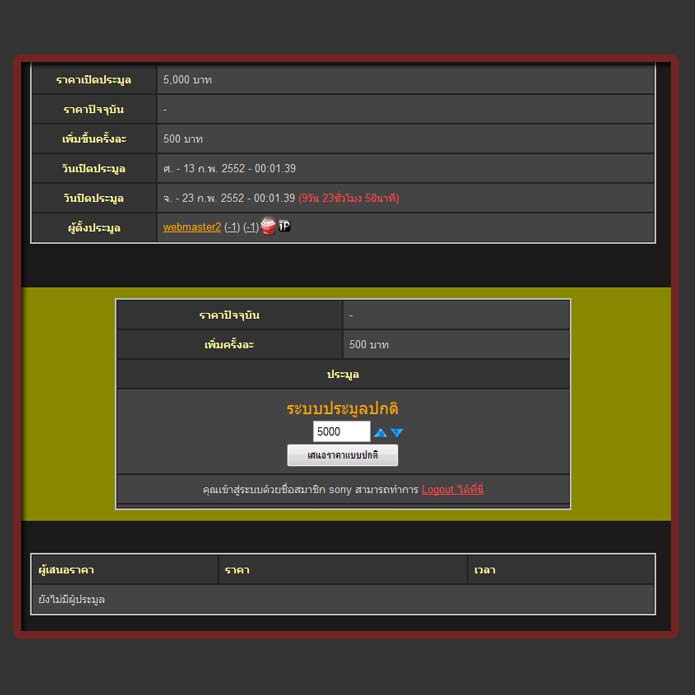
Task: Open the webmaster2 profile link
Action: point(191,227)
